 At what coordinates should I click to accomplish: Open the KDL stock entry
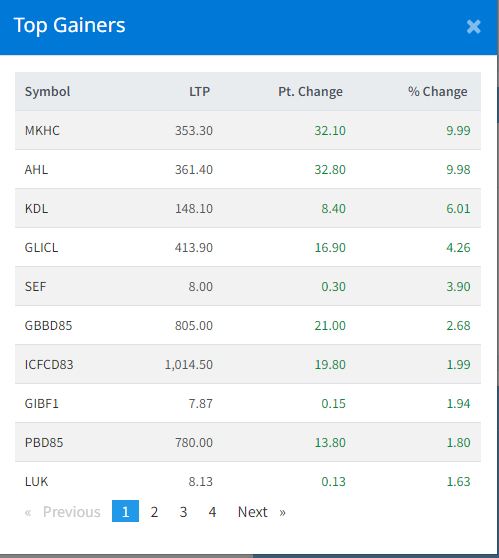tap(36, 208)
